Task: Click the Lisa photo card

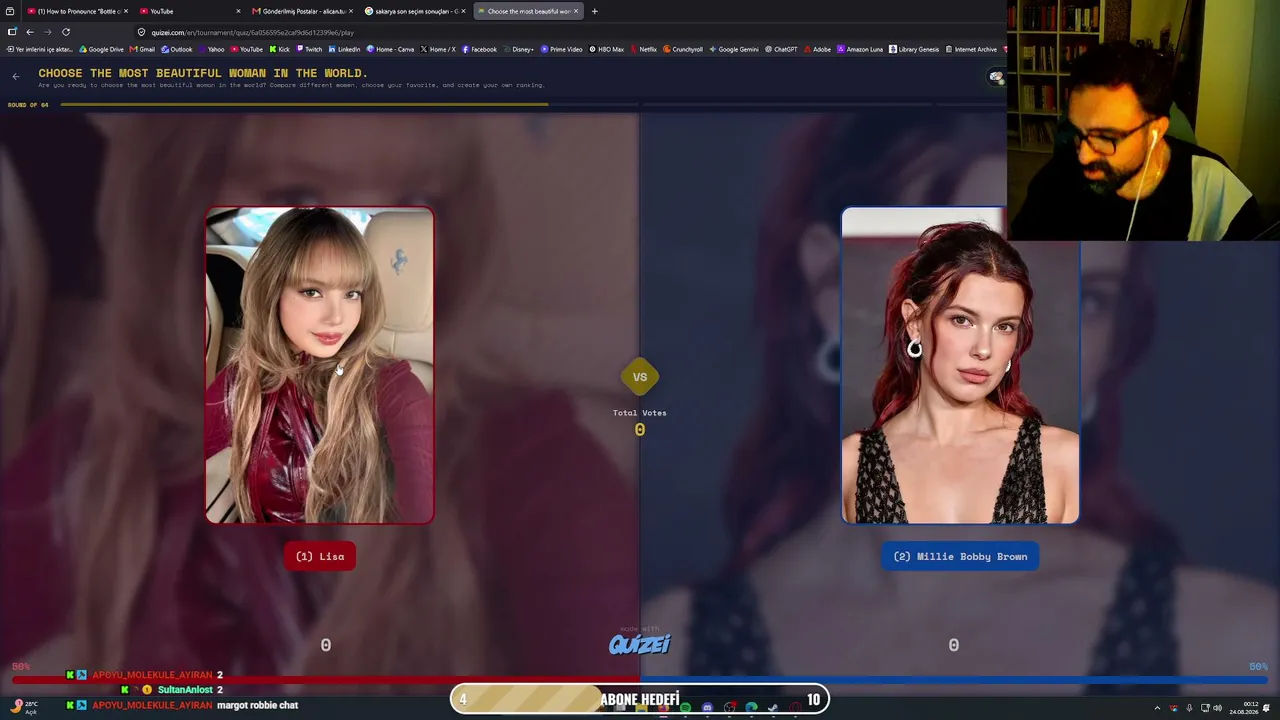Action: coord(320,366)
